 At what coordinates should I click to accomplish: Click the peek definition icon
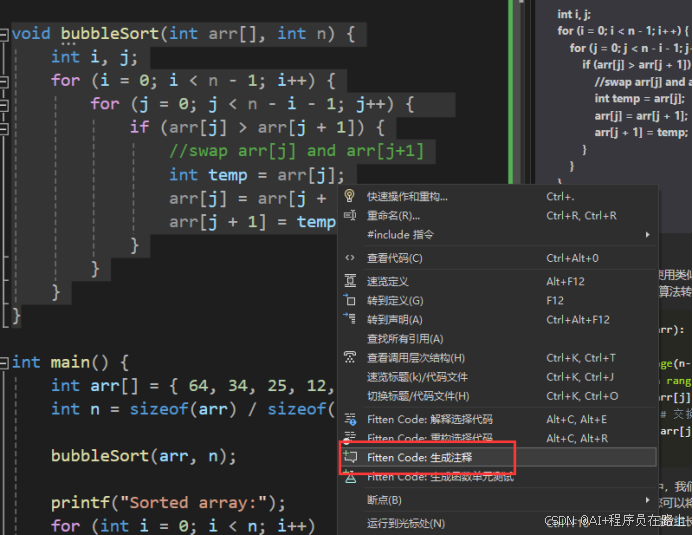[350, 281]
